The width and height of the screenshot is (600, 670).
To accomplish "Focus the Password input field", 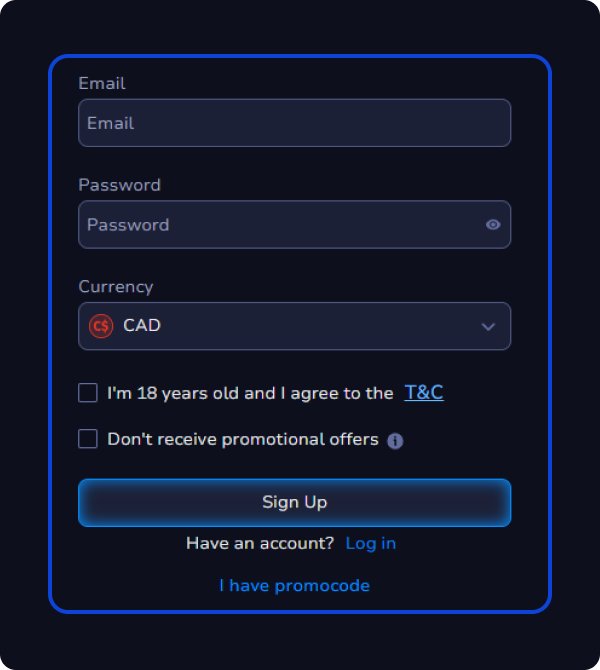I will pyautogui.click(x=280, y=225).
